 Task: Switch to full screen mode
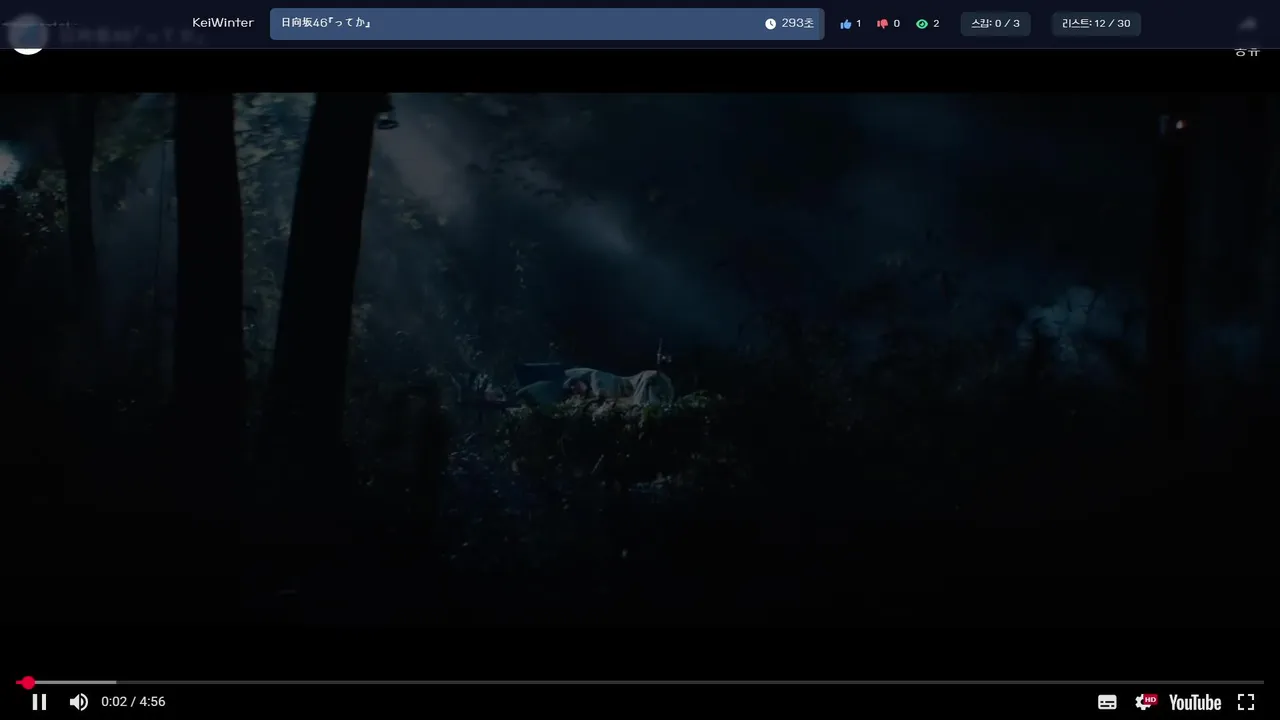coord(1246,702)
